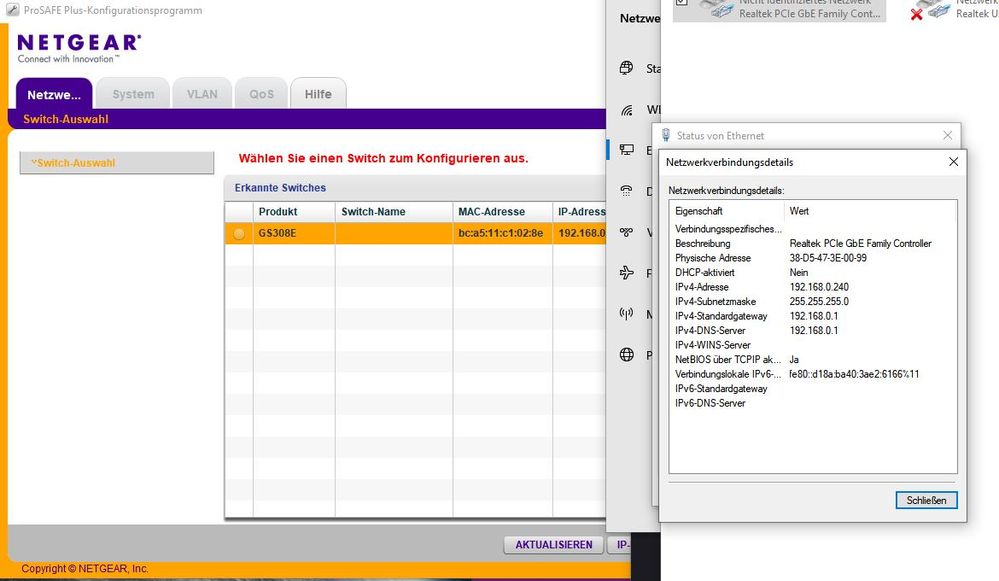This screenshot has width=999, height=581.
Task: Open the System tab
Action: [133, 94]
